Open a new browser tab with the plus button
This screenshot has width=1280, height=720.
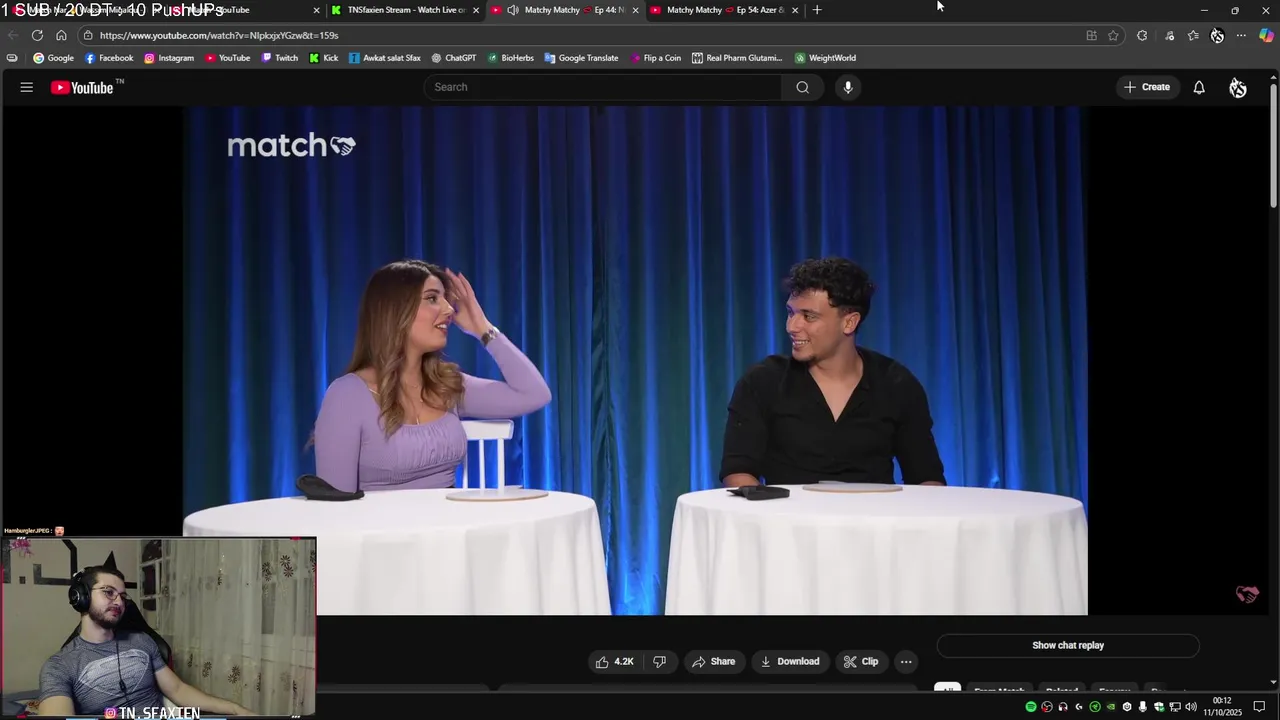pos(817,10)
